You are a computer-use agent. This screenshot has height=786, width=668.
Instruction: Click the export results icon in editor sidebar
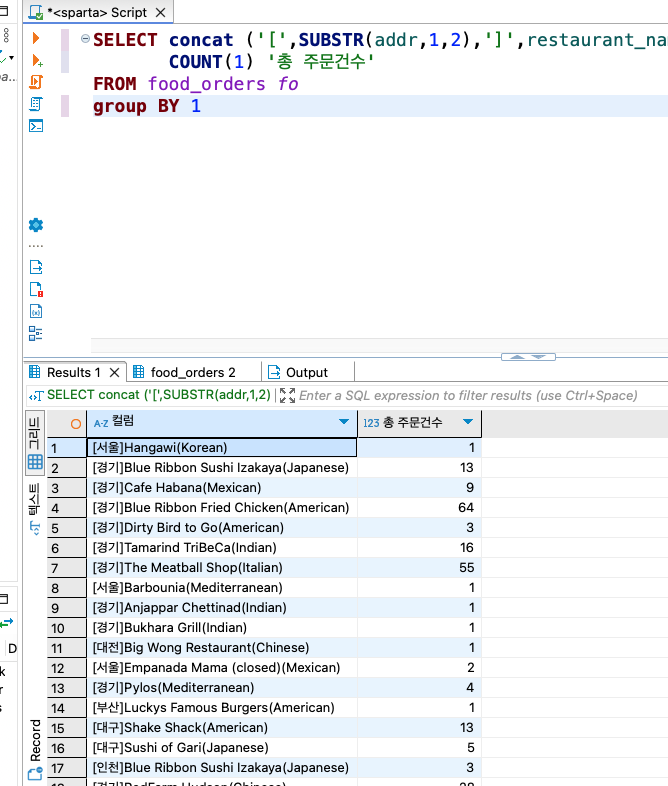(36, 267)
